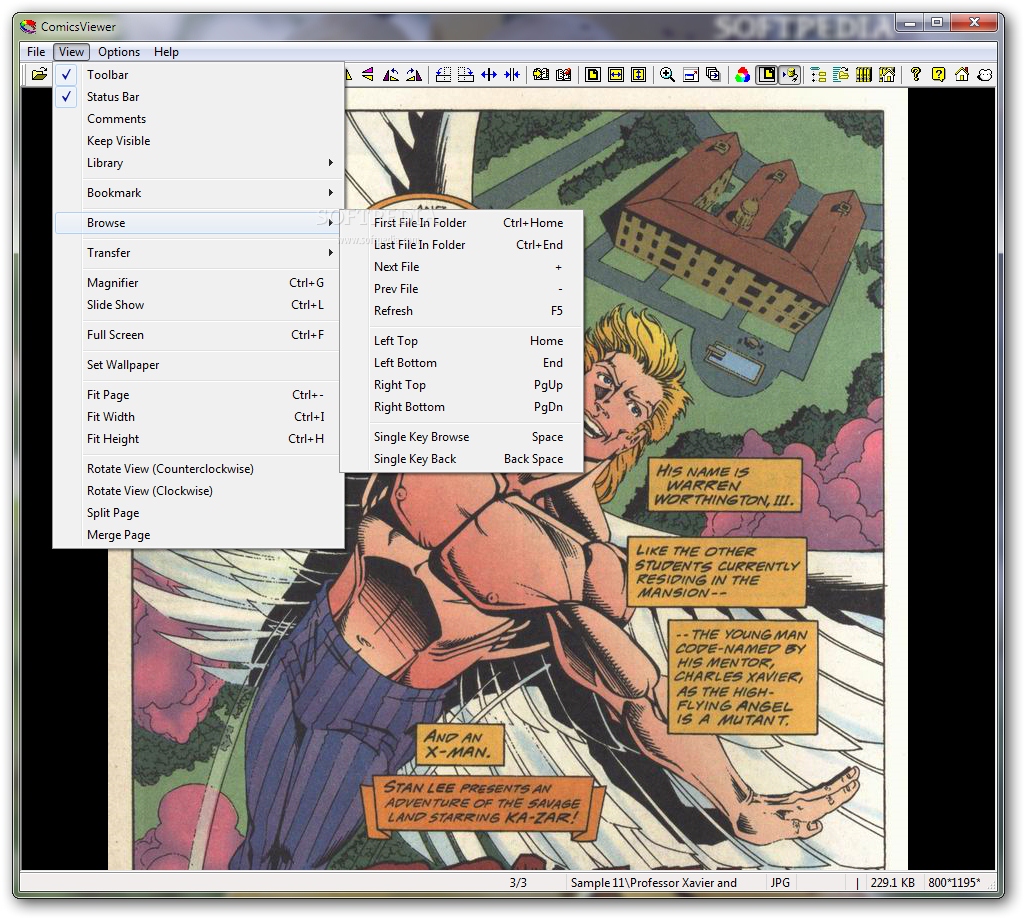1025x919 pixels.
Task: Click Refresh in Browse submenu
Action: (x=462, y=311)
